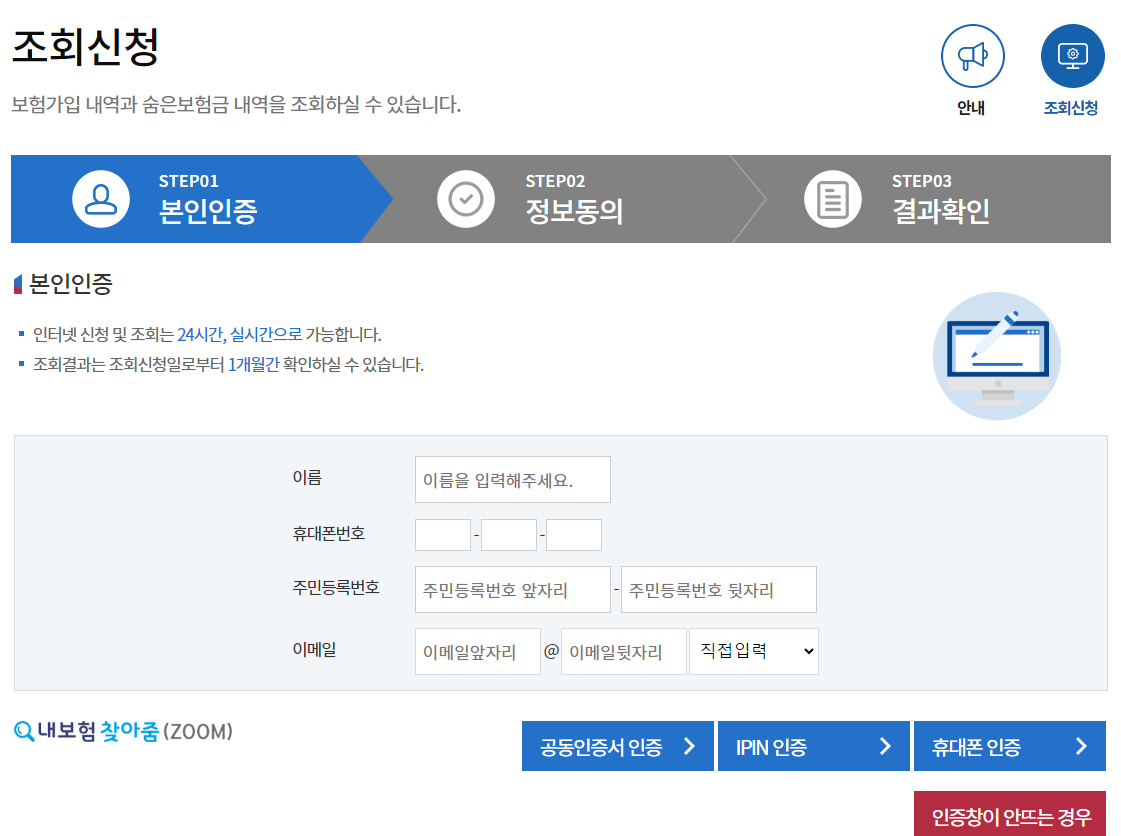Focus the 주민등록번호 앞자리 field
The height and width of the screenshot is (836, 1121).
[513, 589]
